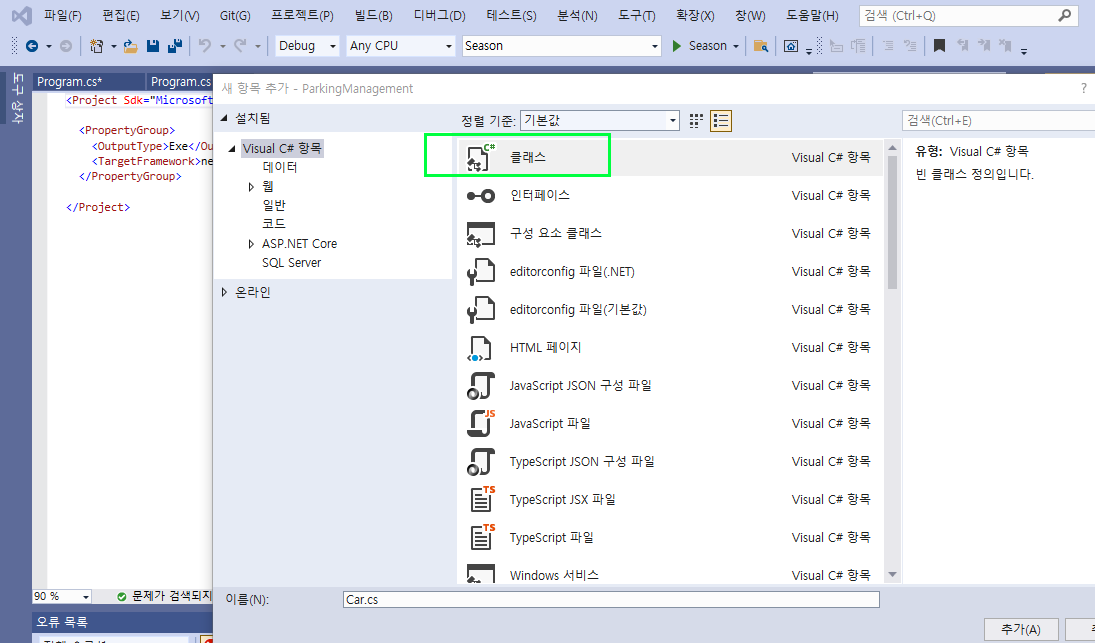Navigate backward with the toolbar back arrow
1095x643 pixels.
[x=32, y=46]
